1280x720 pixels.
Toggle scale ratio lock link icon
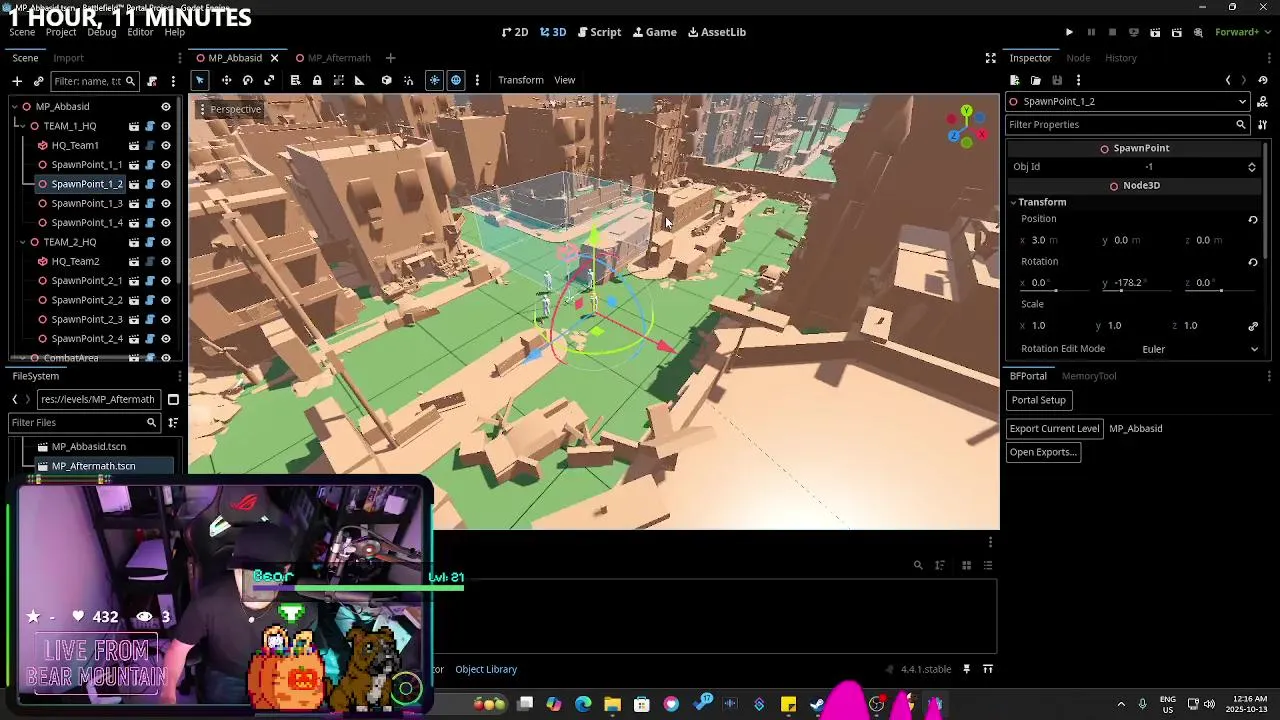[1253, 326]
